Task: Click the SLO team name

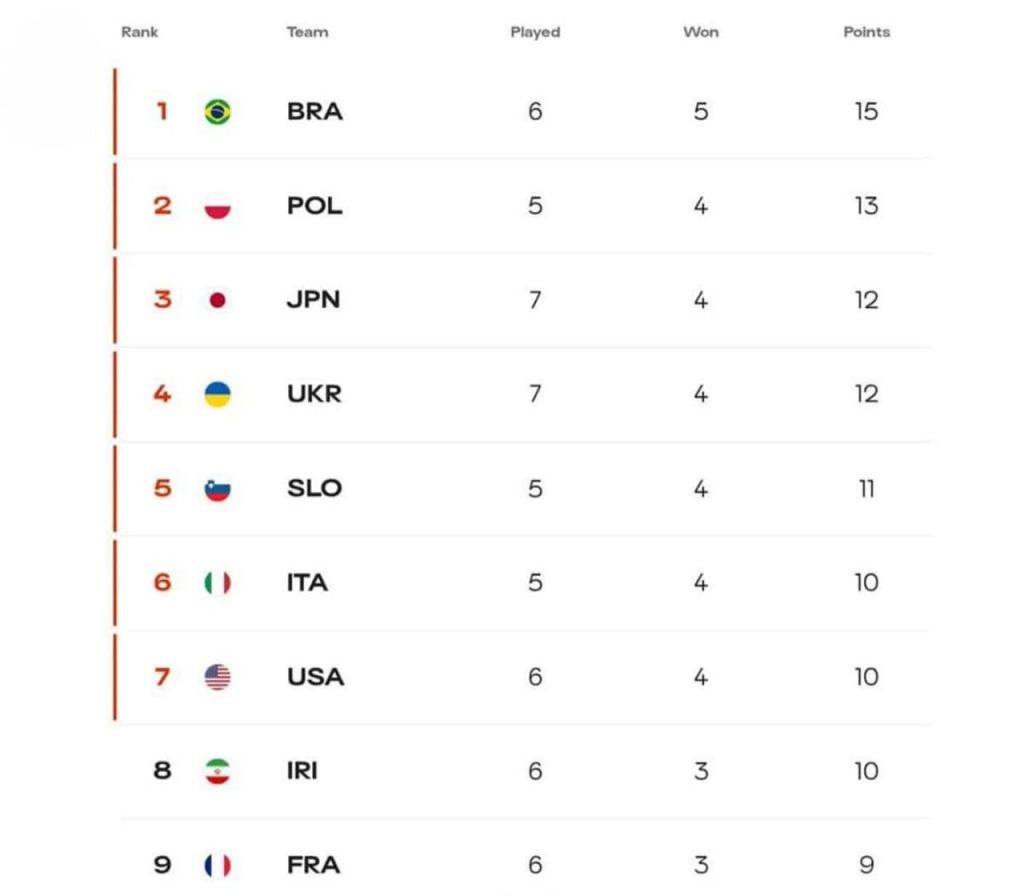Action: click(315, 488)
